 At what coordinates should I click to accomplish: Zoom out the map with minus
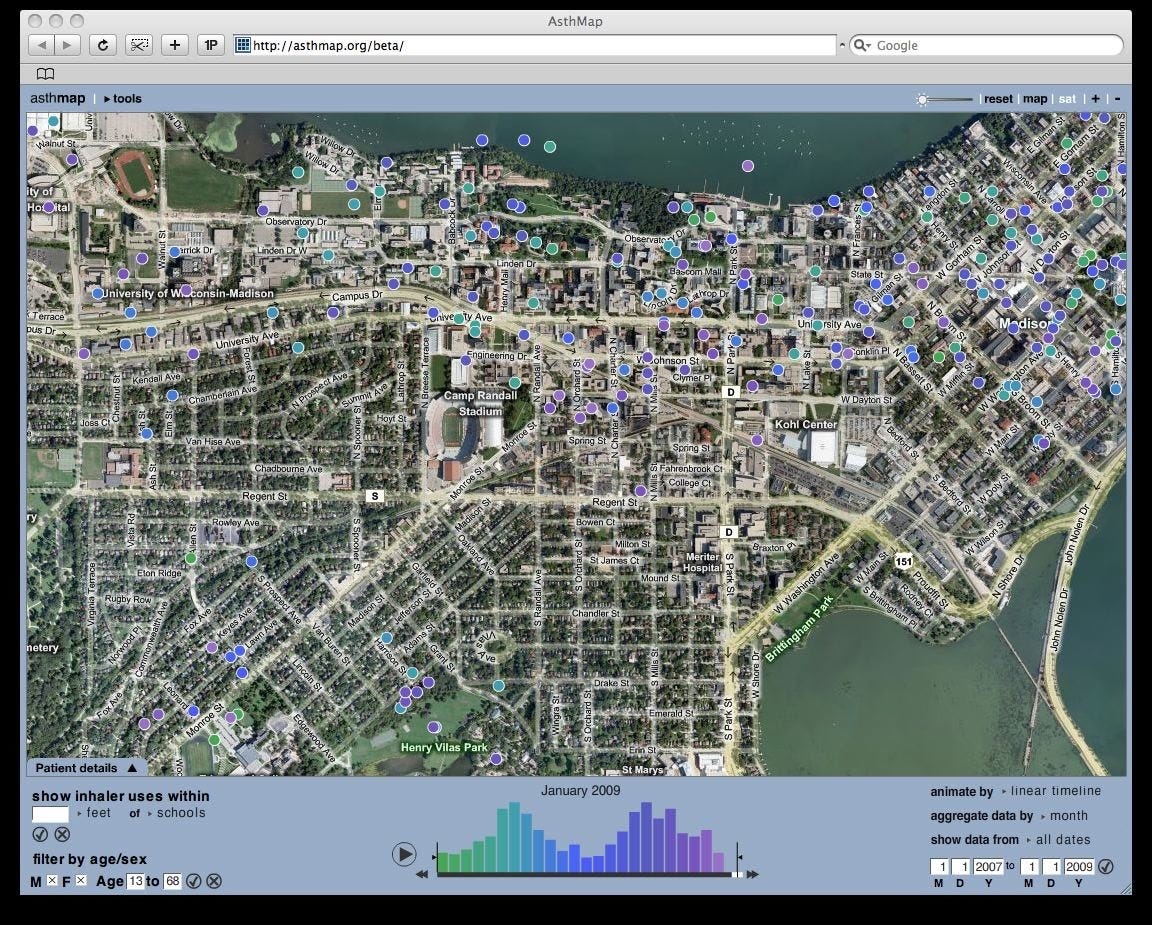click(1117, 98)
